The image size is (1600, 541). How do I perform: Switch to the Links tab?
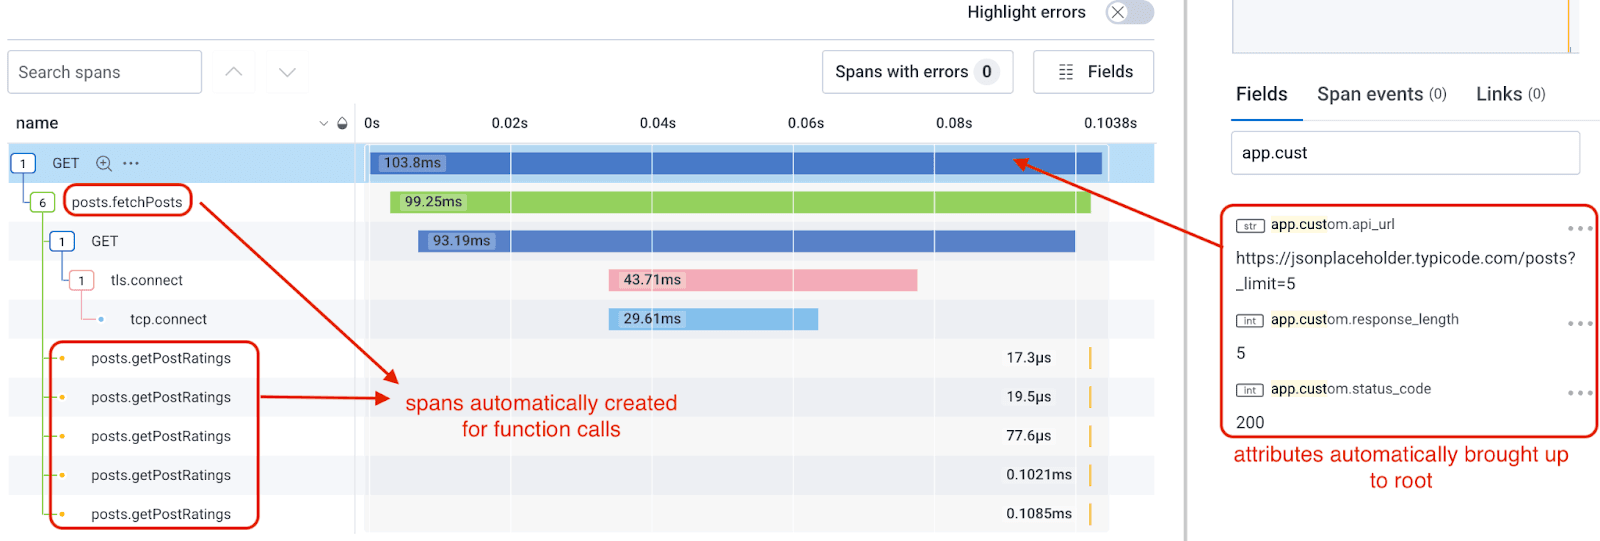click(1510, 94)
